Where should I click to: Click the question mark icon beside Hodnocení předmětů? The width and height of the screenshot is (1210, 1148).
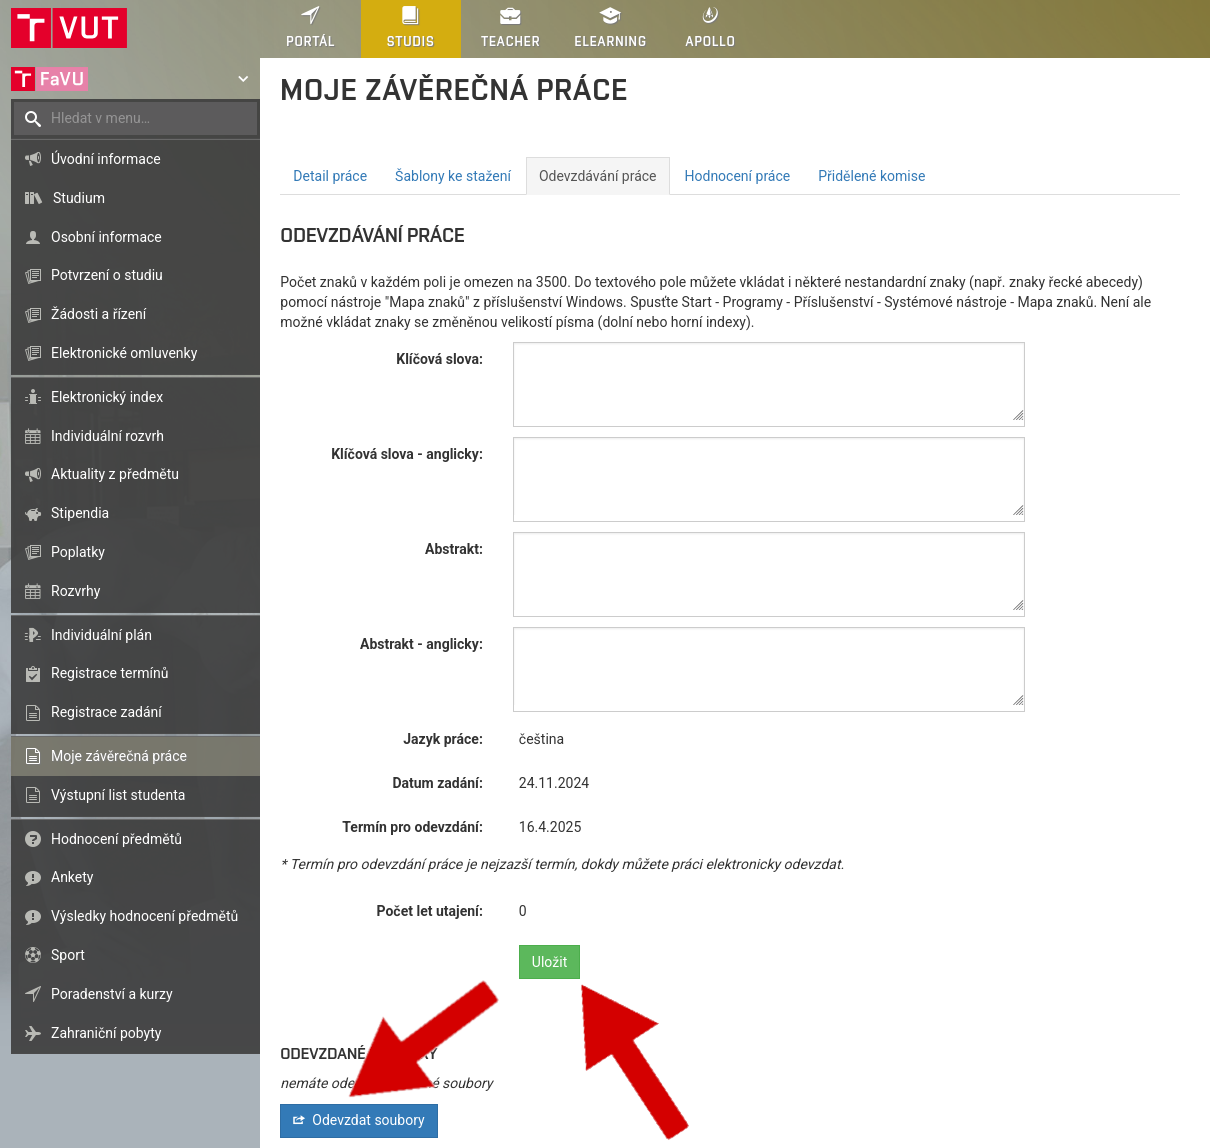(x=33, y=839)
